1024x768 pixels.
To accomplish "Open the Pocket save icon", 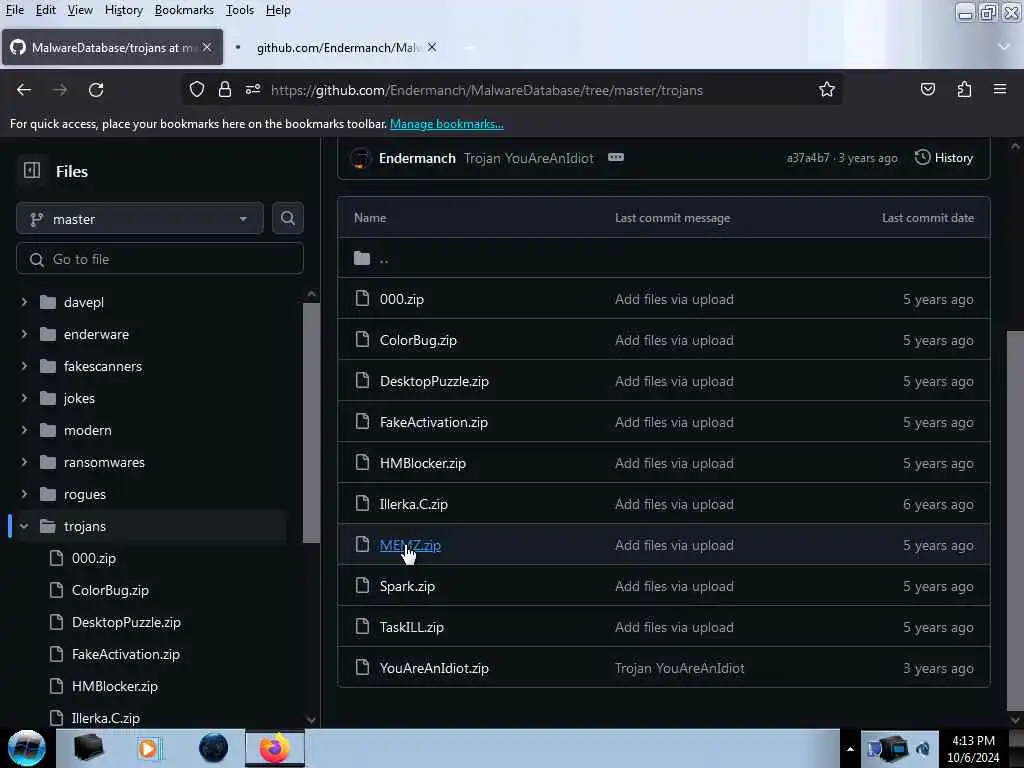I will [x=927, y=89].
